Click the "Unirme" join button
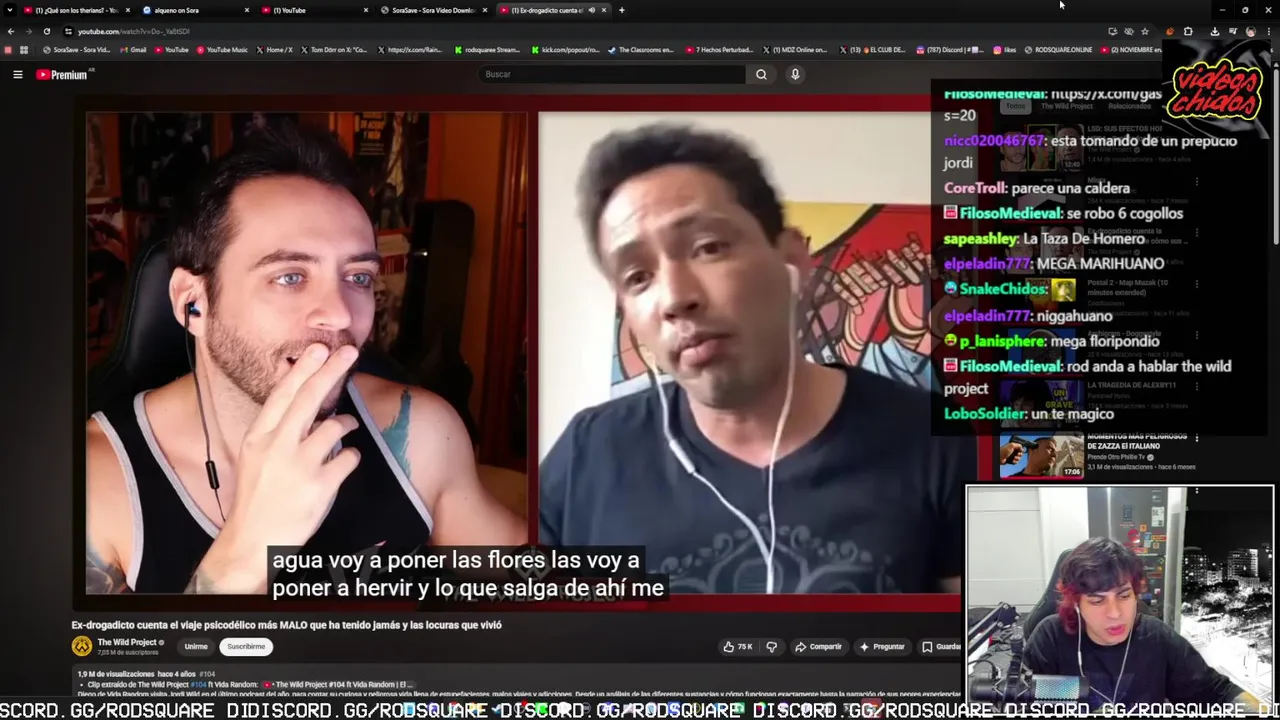Screen dimensions: 1280x720 196,647
